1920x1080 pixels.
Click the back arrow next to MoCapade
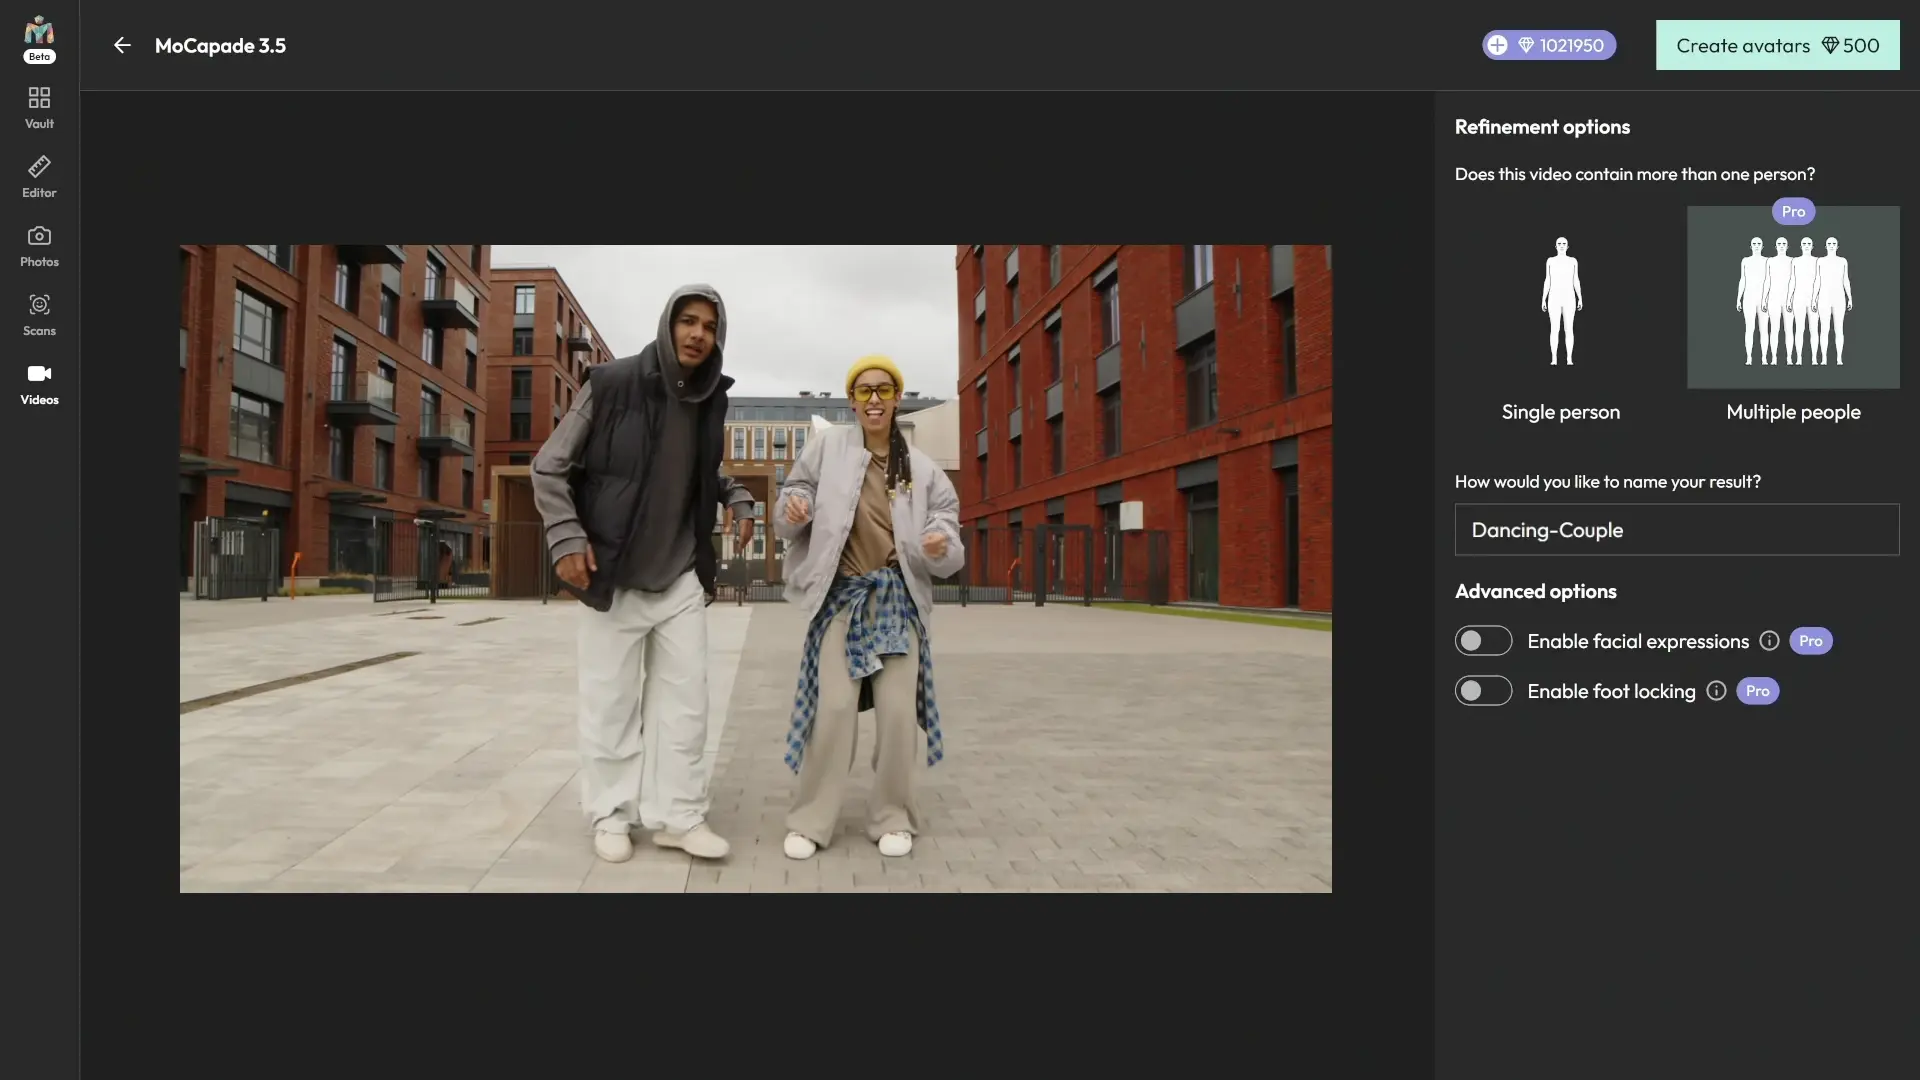tap(122, 45)
